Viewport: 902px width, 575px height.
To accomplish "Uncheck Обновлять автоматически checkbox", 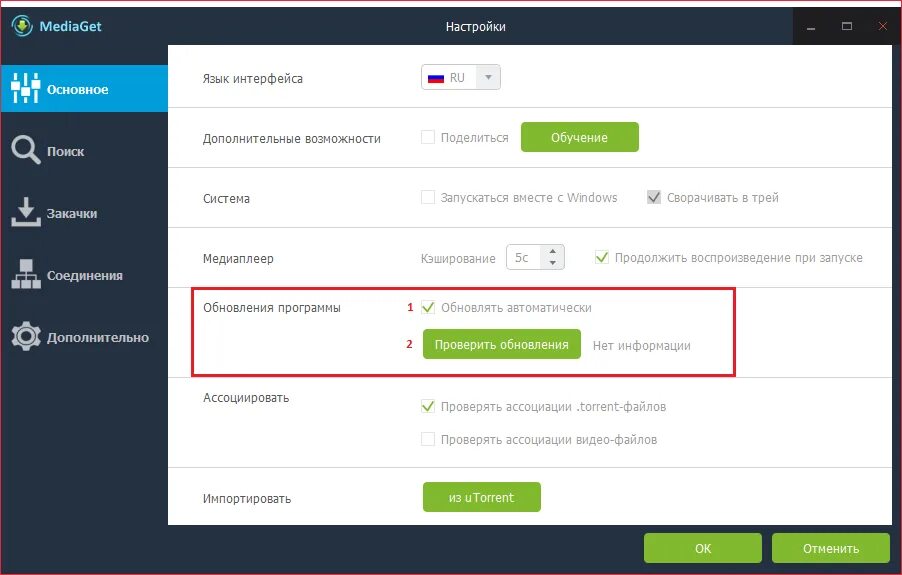I will (427, 307).
